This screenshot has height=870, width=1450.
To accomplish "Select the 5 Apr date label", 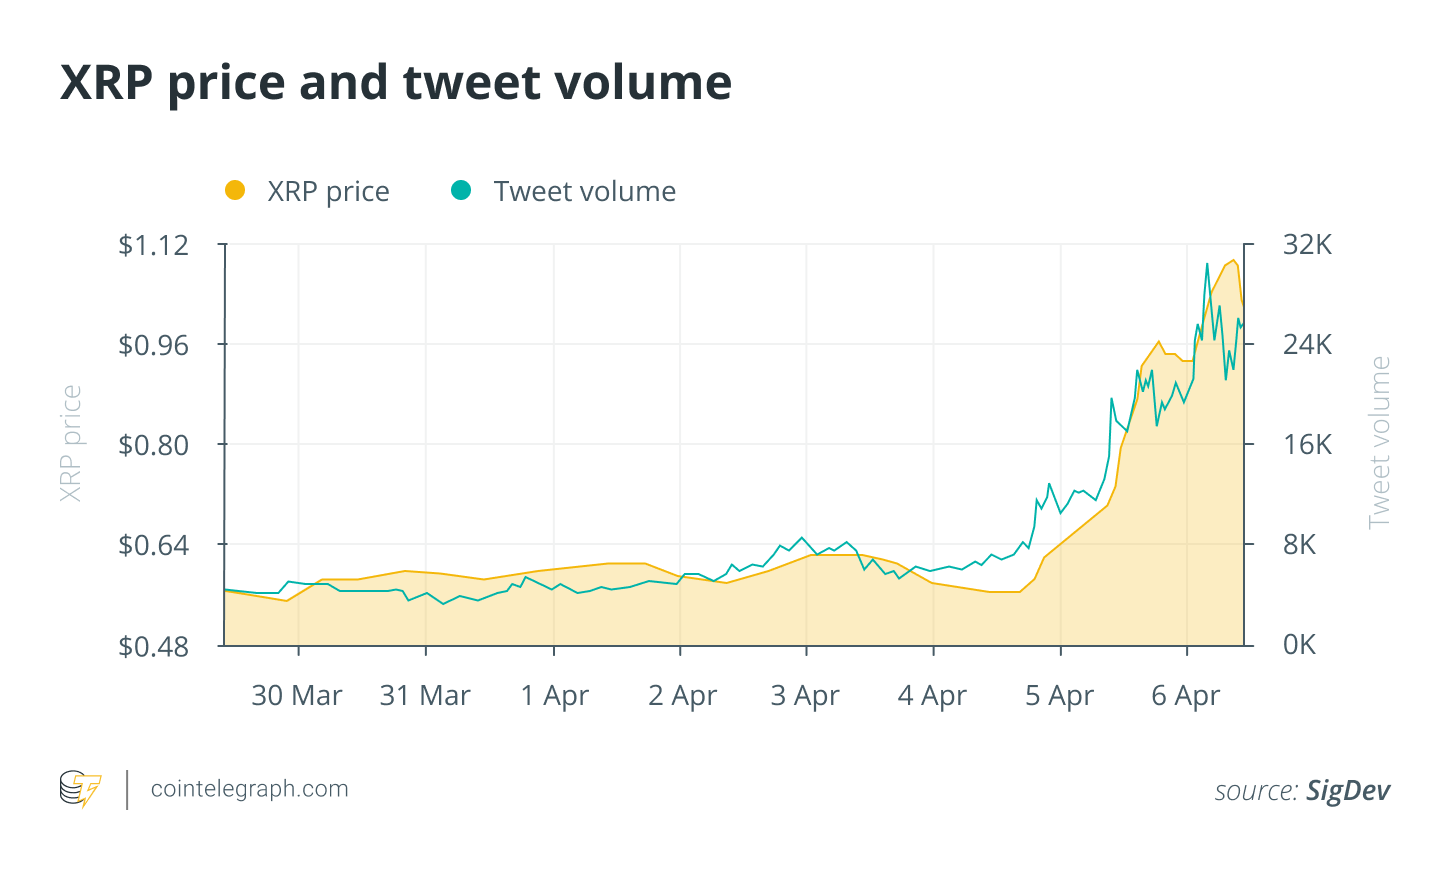I will [1060, 695].
